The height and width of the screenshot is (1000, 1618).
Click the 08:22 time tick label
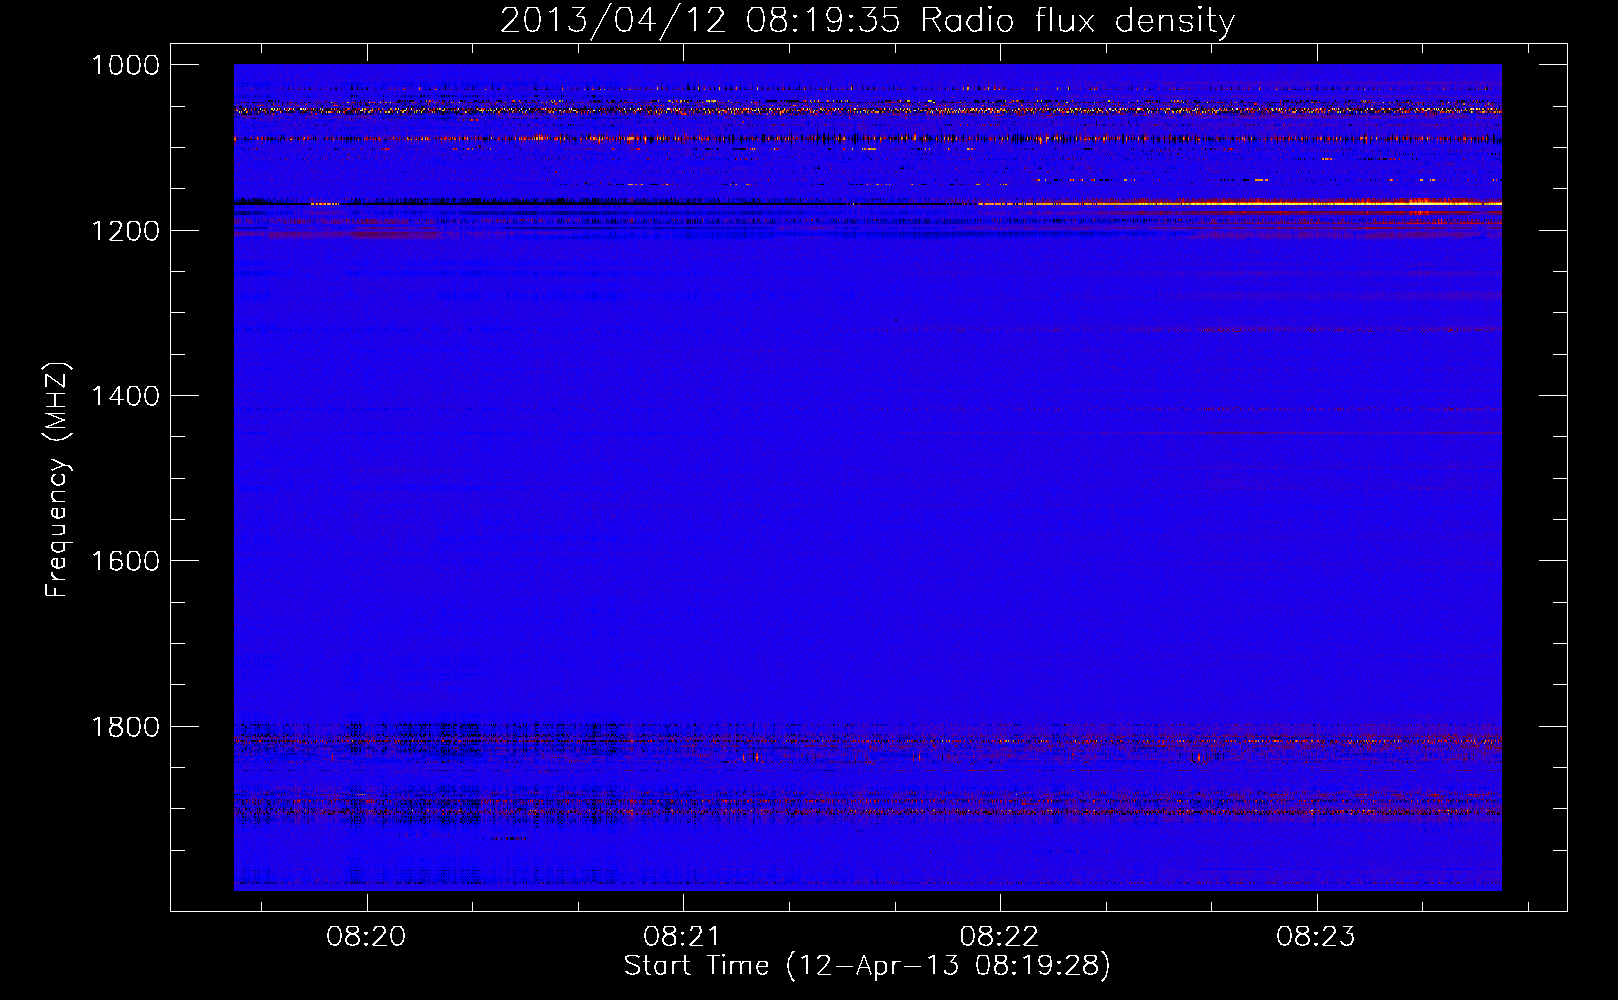click(1000, 936)
